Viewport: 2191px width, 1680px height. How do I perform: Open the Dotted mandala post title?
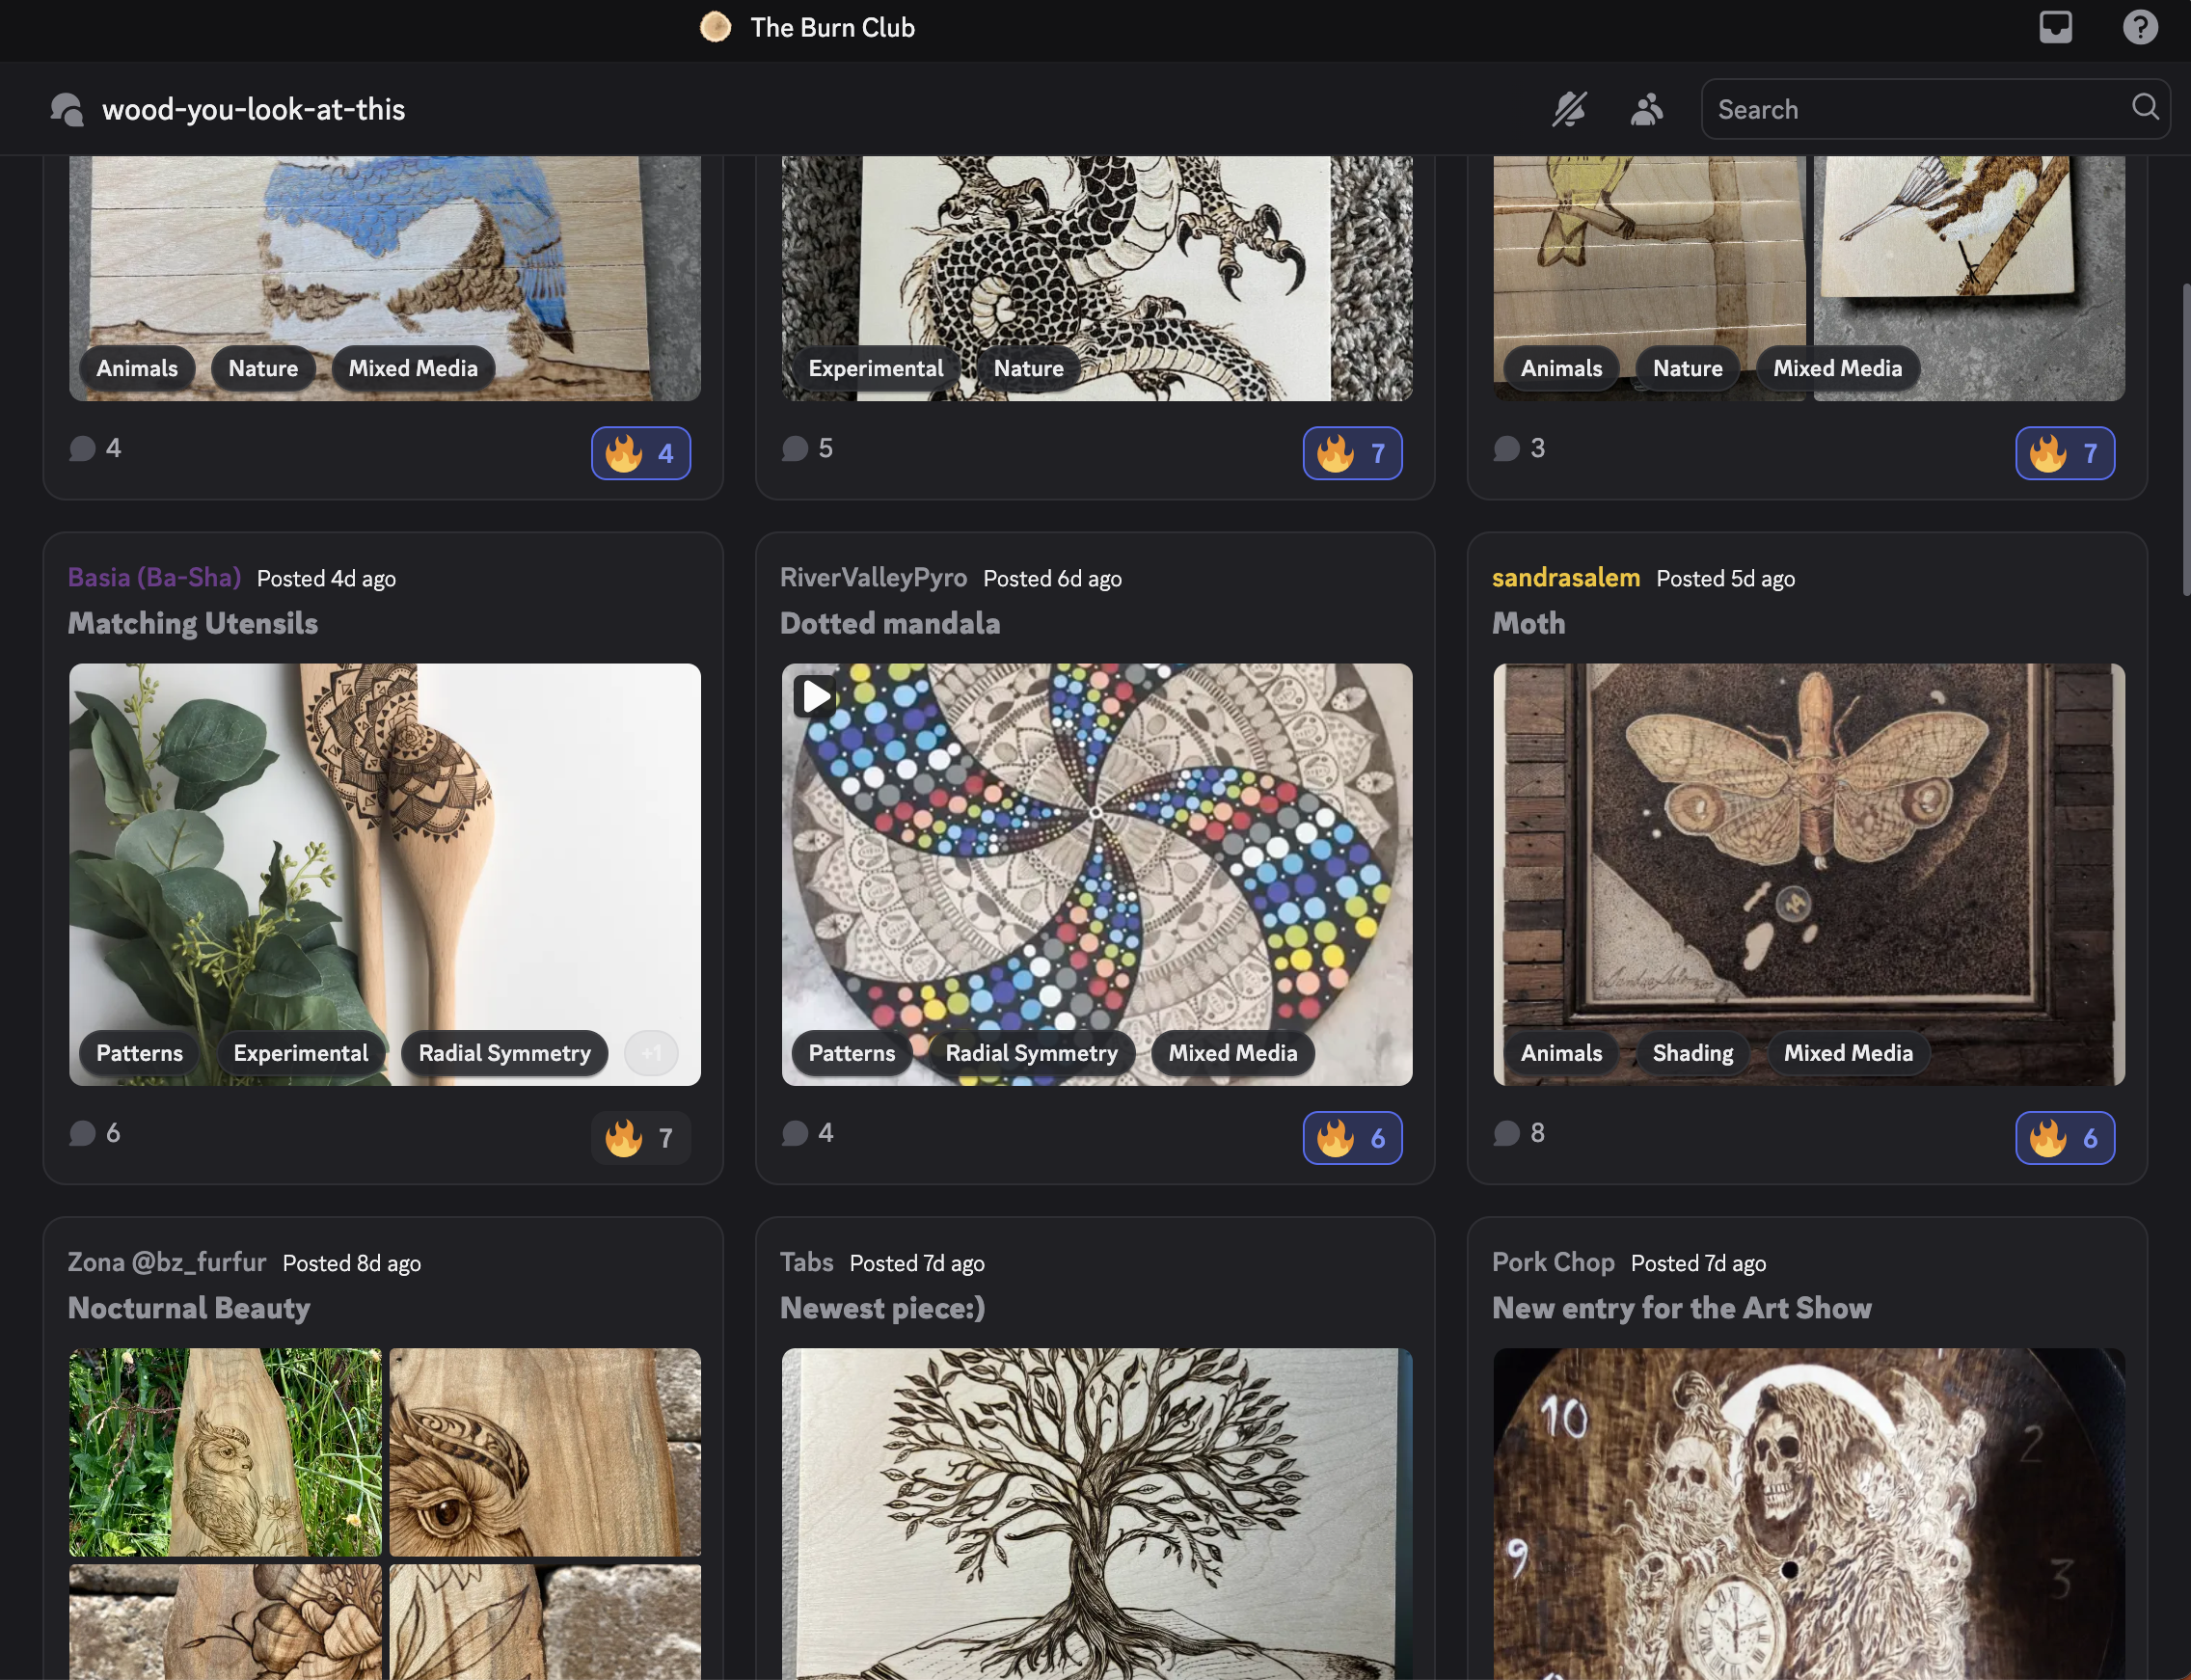(x=890, y=623)
